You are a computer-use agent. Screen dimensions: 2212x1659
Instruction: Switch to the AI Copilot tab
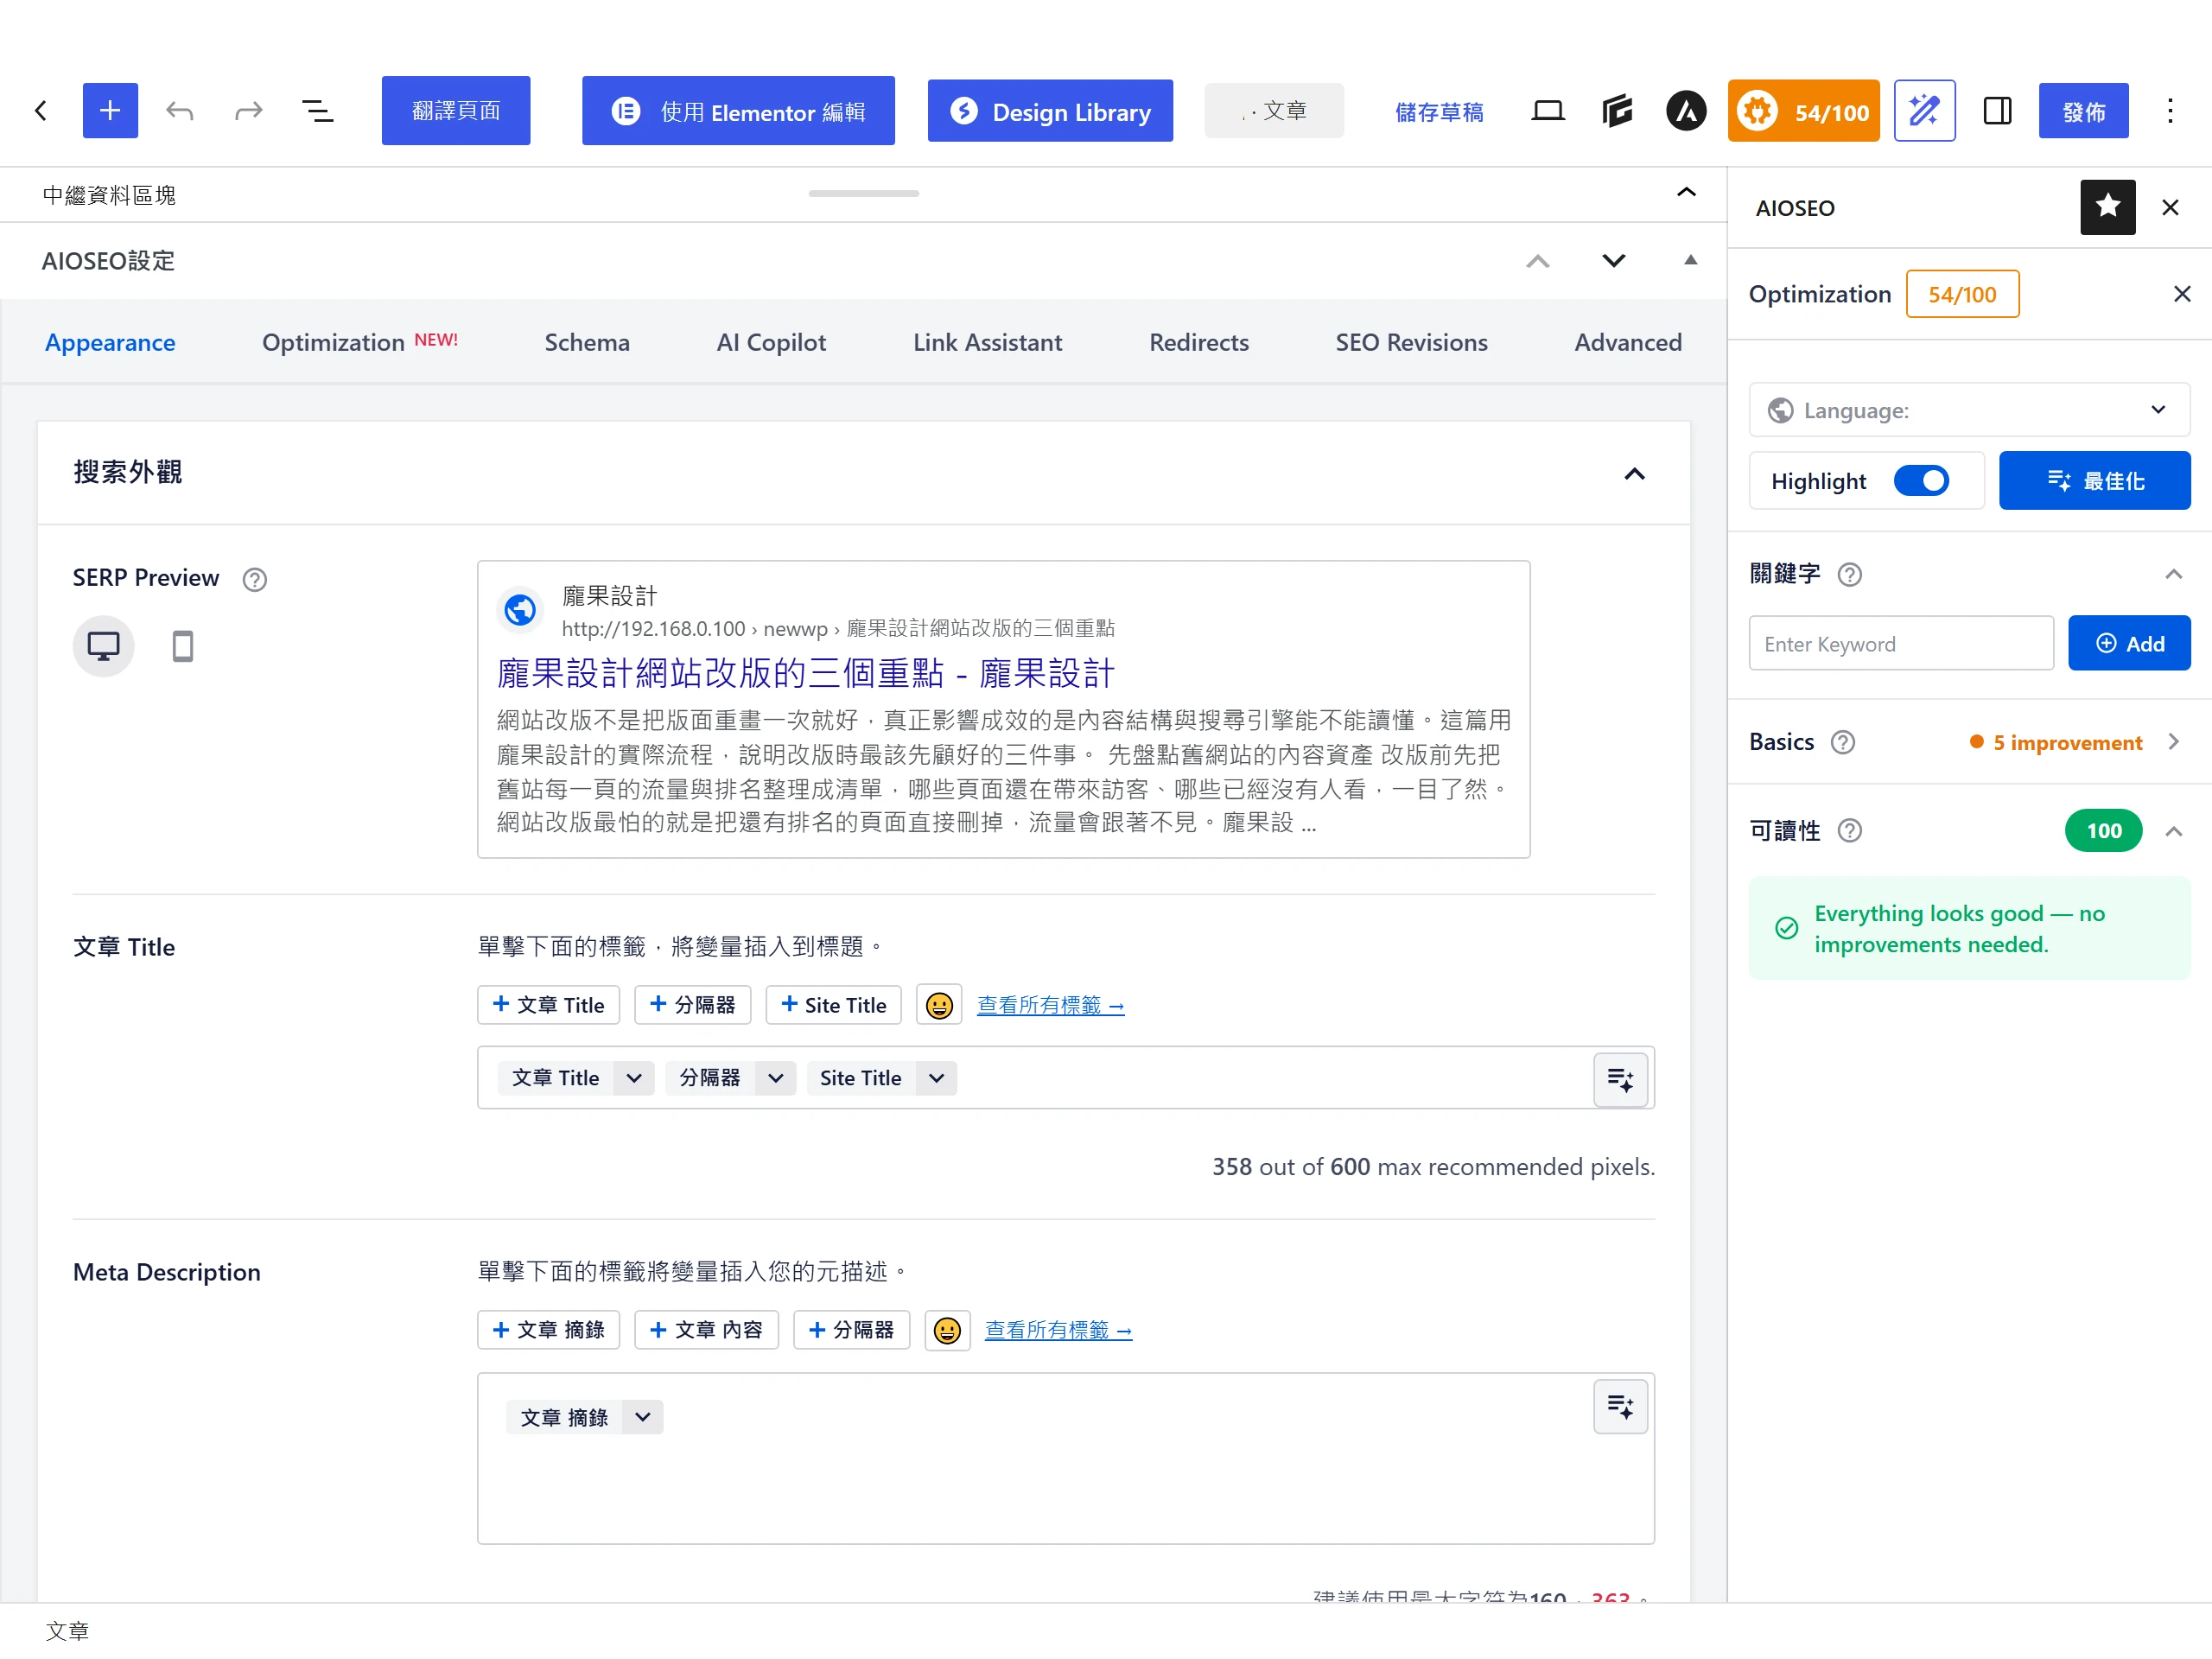(x=771, y=342)
